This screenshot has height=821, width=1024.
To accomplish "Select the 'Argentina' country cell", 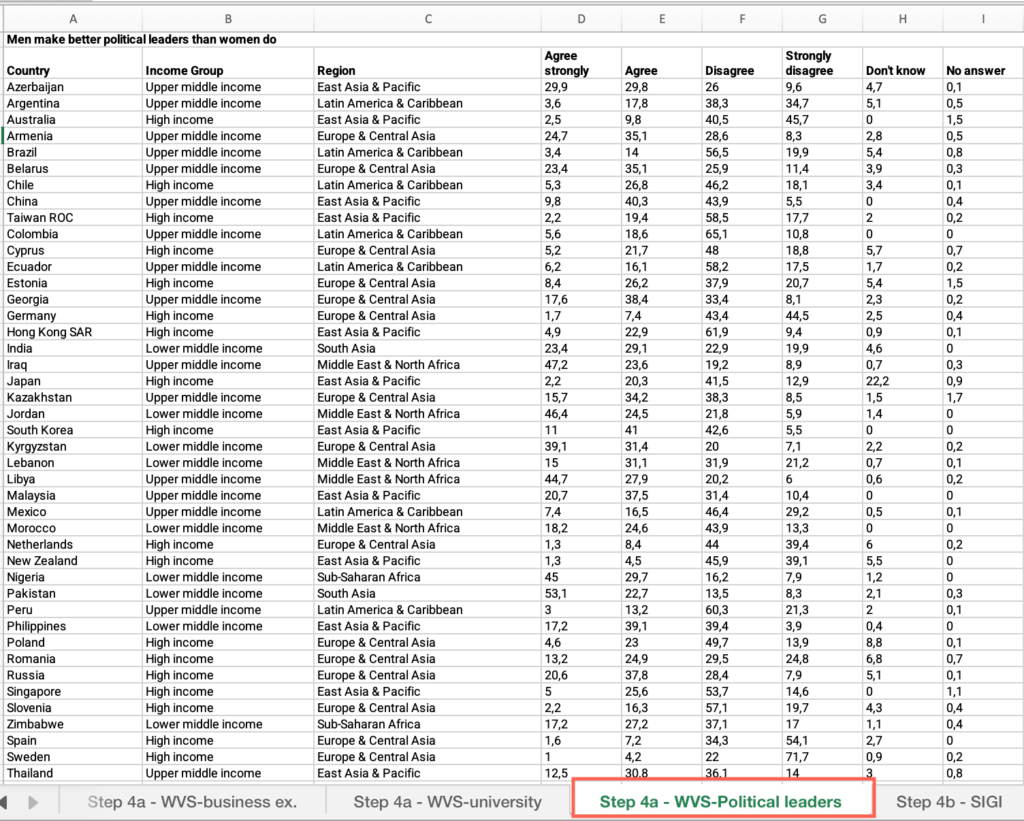I will point(73,103).
